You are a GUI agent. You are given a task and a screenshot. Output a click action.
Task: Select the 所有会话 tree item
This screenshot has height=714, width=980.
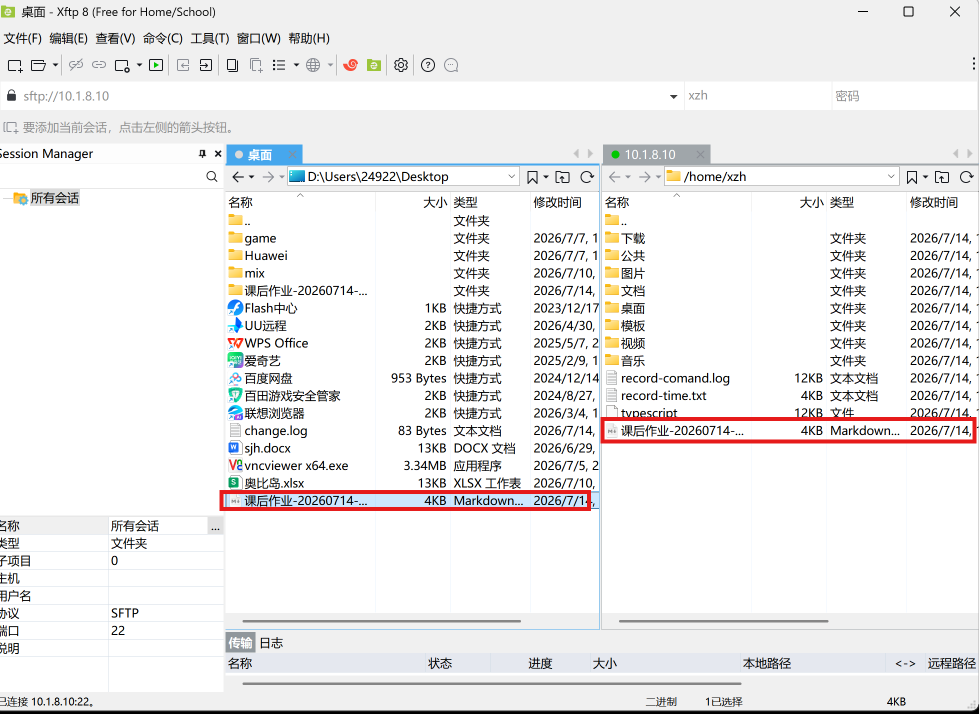[54, 198]
